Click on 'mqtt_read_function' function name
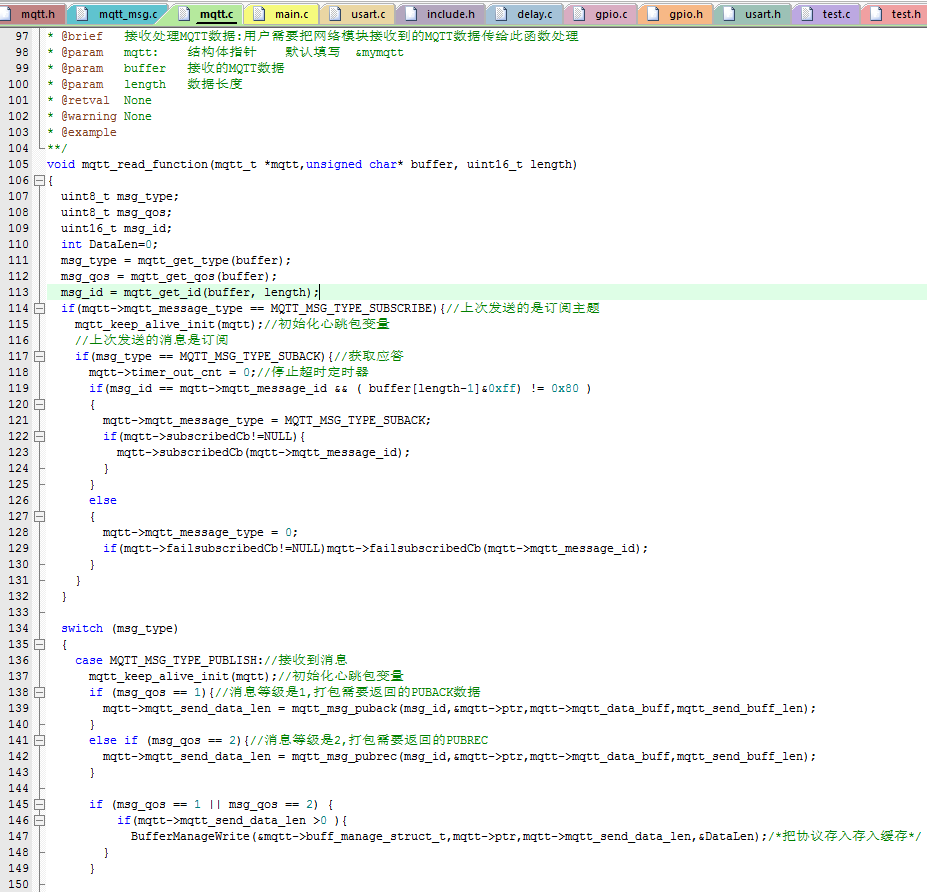 (x=145, y=164)
